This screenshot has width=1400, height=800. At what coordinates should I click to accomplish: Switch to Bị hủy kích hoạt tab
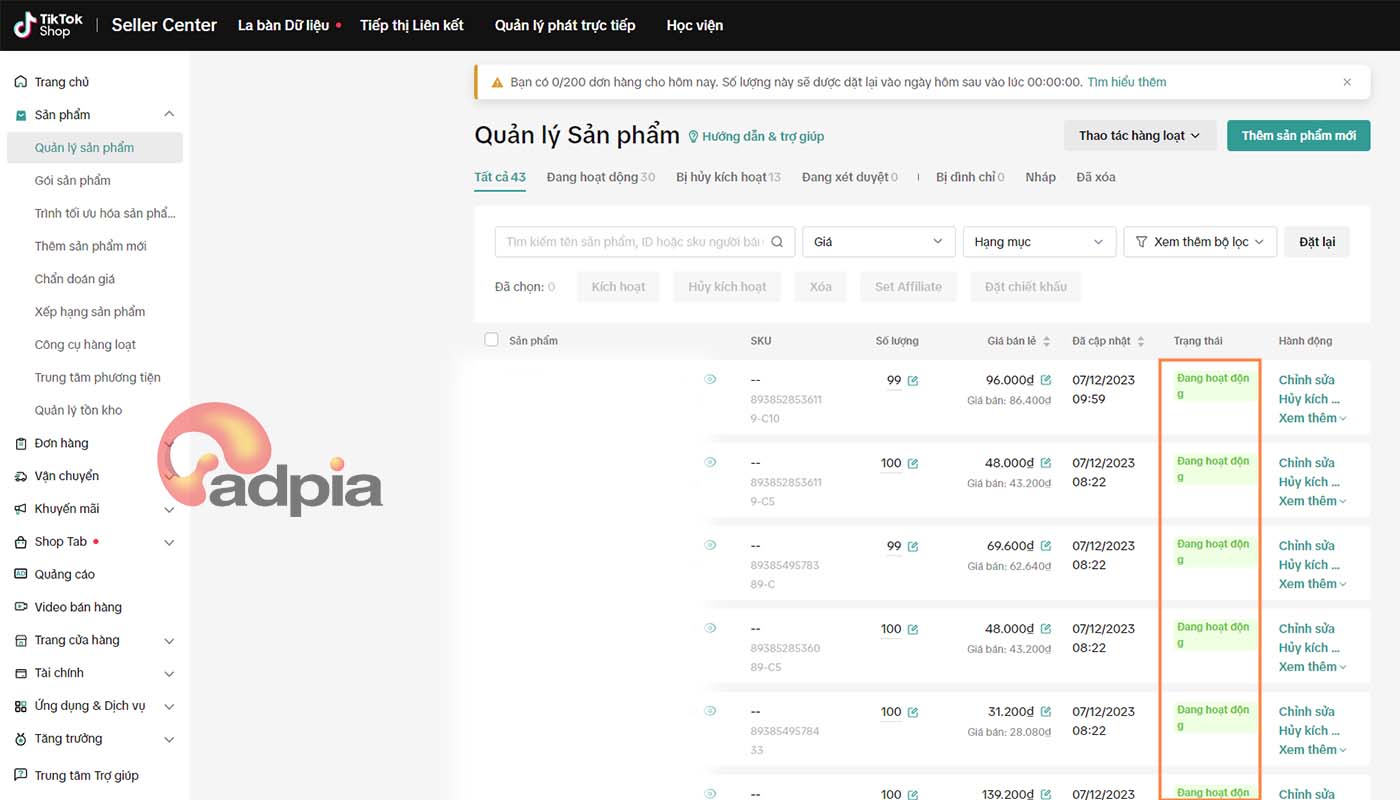coord(728,177)
